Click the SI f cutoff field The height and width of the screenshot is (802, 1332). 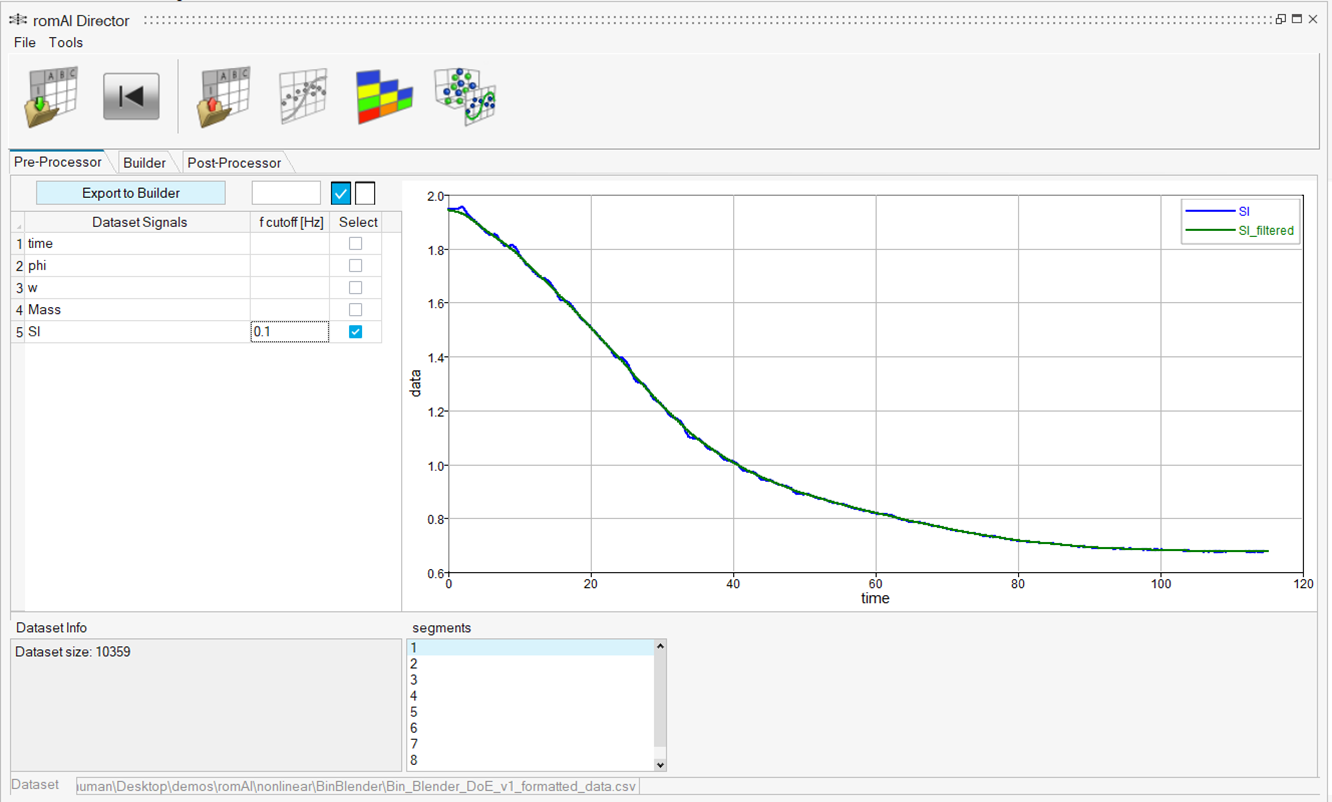(289, 332)
